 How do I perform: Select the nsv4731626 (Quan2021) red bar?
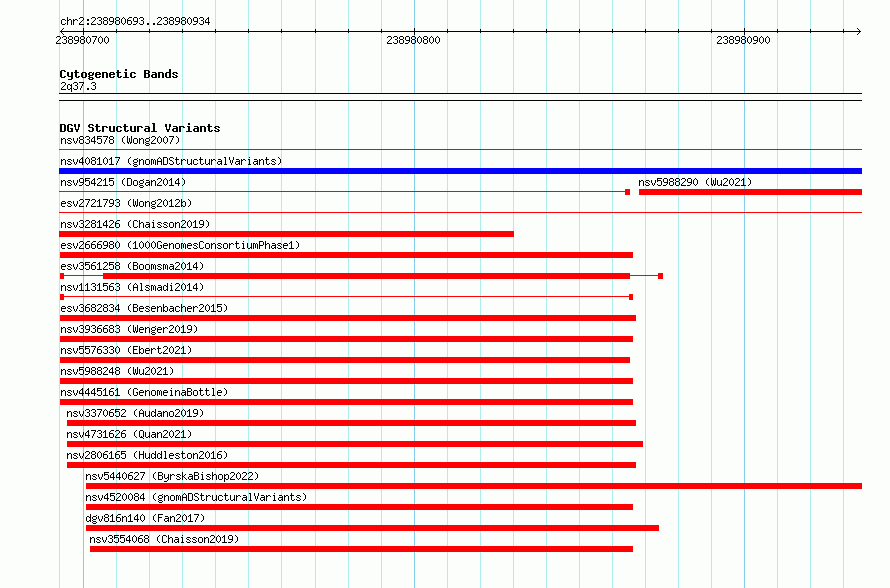click(355, 444)
